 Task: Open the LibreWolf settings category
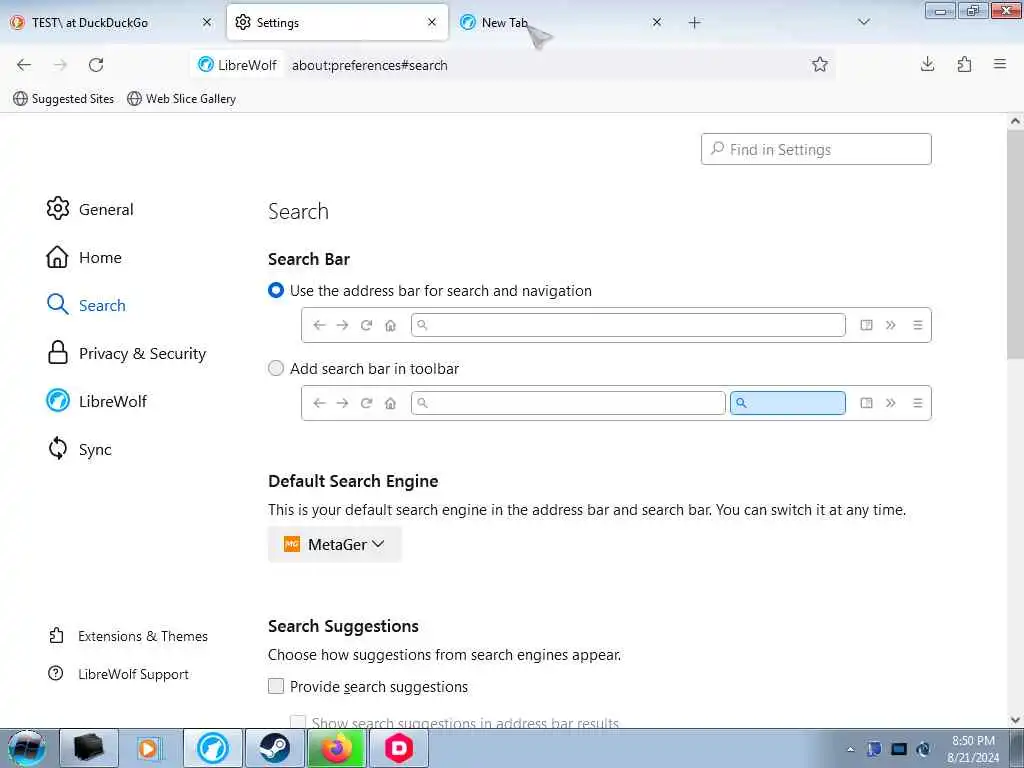[x=97, y=401]
